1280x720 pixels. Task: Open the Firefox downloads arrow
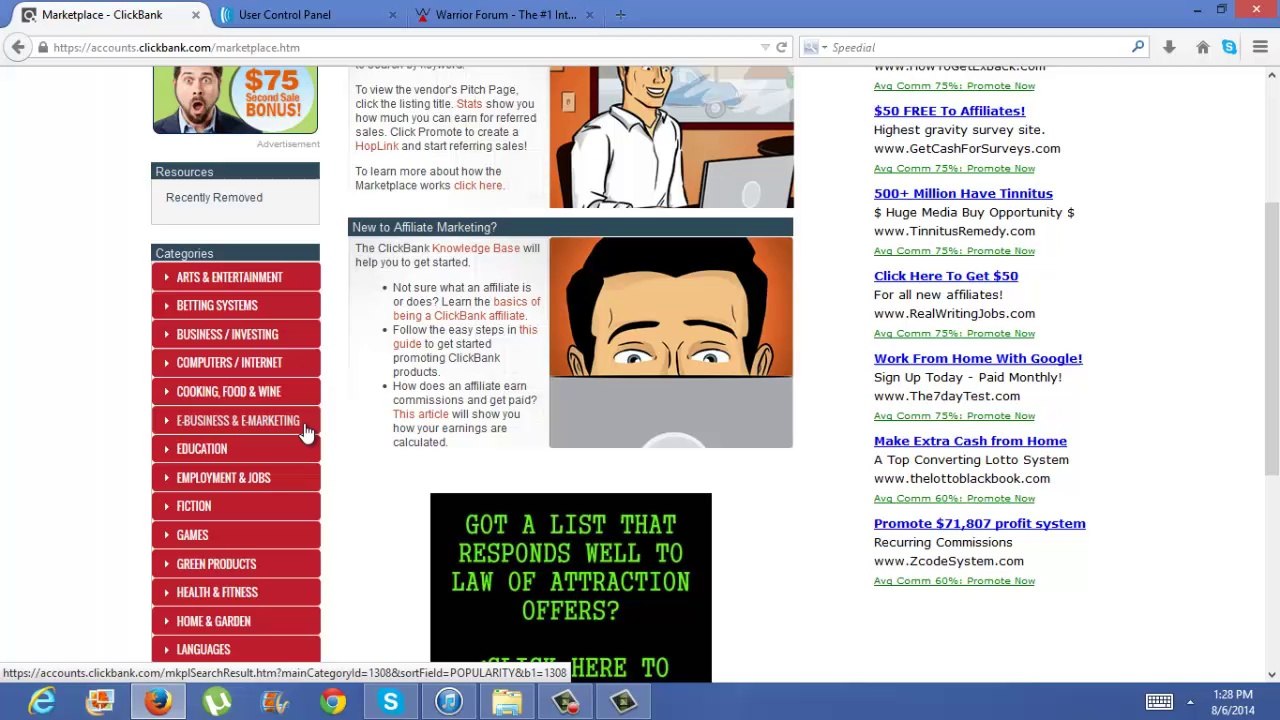click(1169, 47)
